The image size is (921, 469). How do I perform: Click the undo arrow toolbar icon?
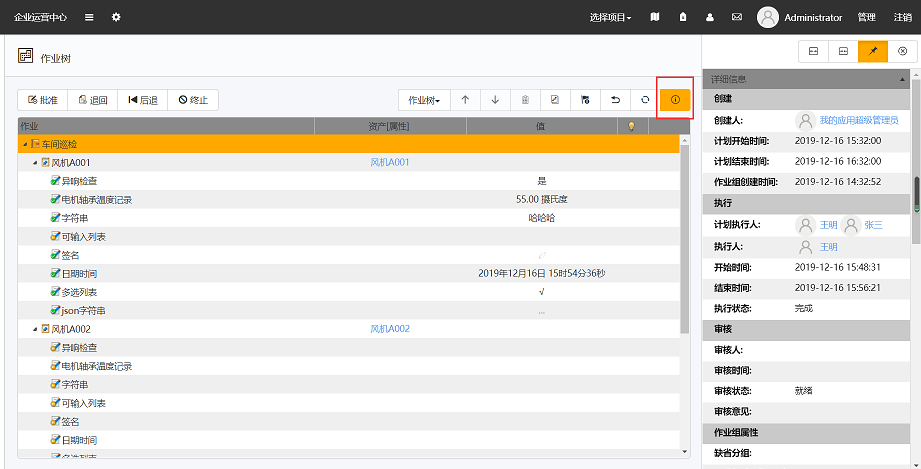click(615, 100)
